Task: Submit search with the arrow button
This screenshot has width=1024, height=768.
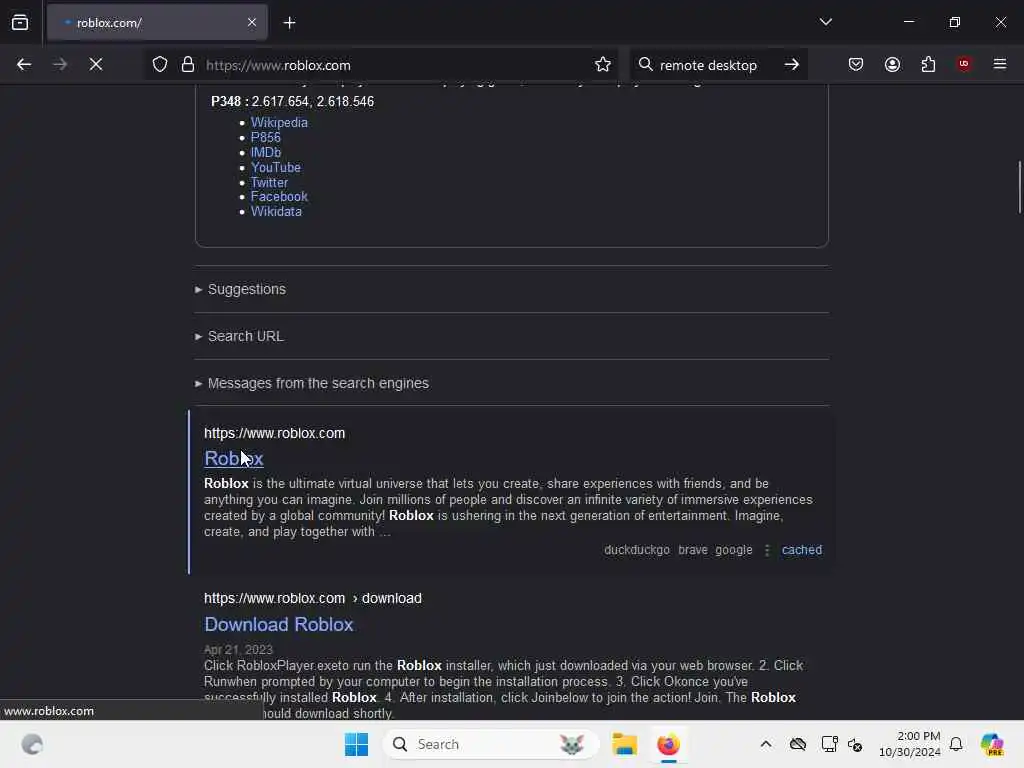Action: [x=792, y=64]
